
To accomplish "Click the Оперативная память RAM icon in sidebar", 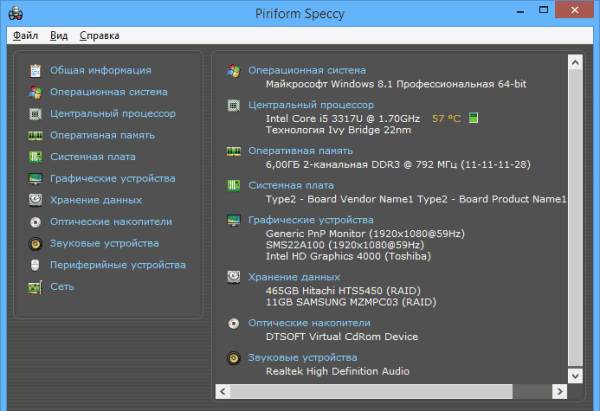I will tap(35, 135).
